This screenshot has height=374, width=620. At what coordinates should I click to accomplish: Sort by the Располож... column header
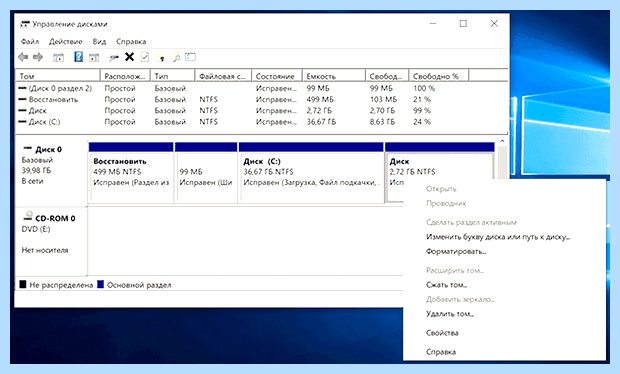(125, 76)
